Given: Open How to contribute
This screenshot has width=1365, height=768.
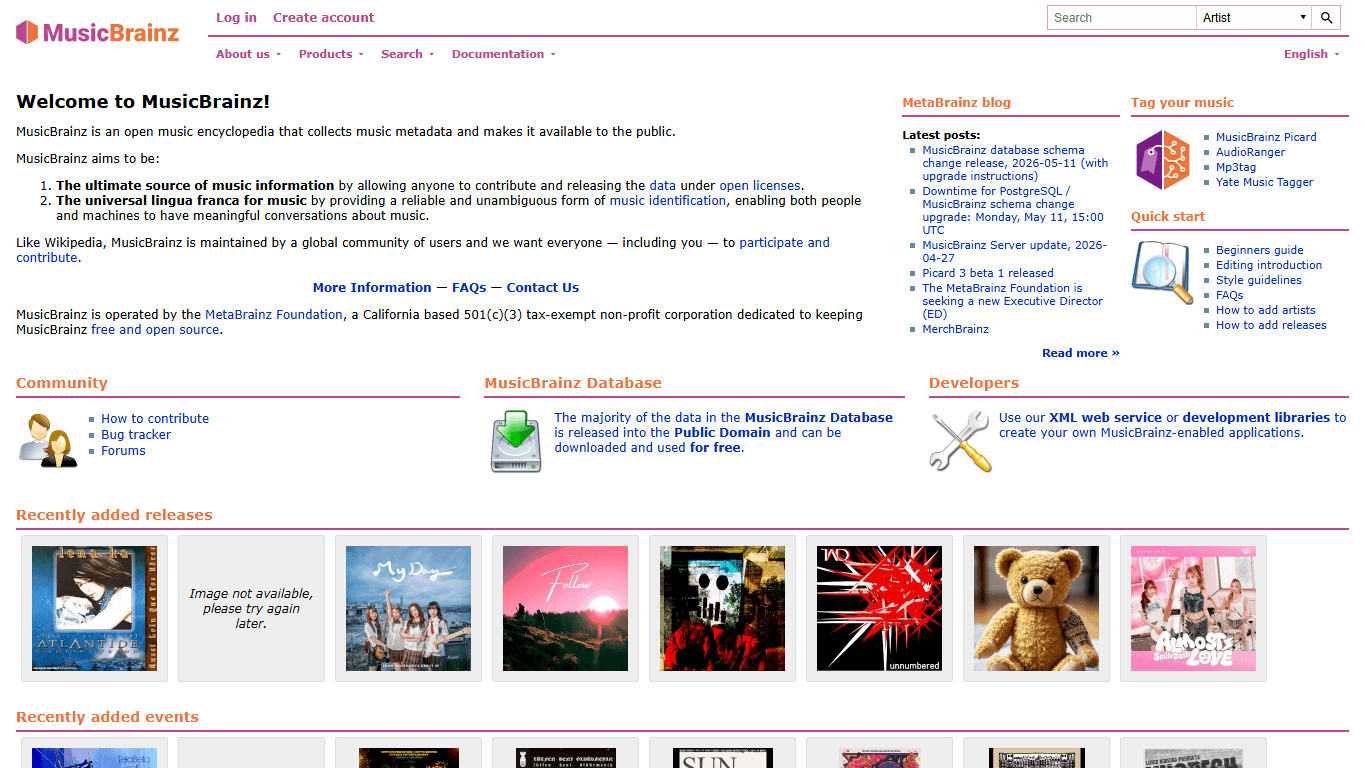Looking at the screenshot, I should coord(155,418).
